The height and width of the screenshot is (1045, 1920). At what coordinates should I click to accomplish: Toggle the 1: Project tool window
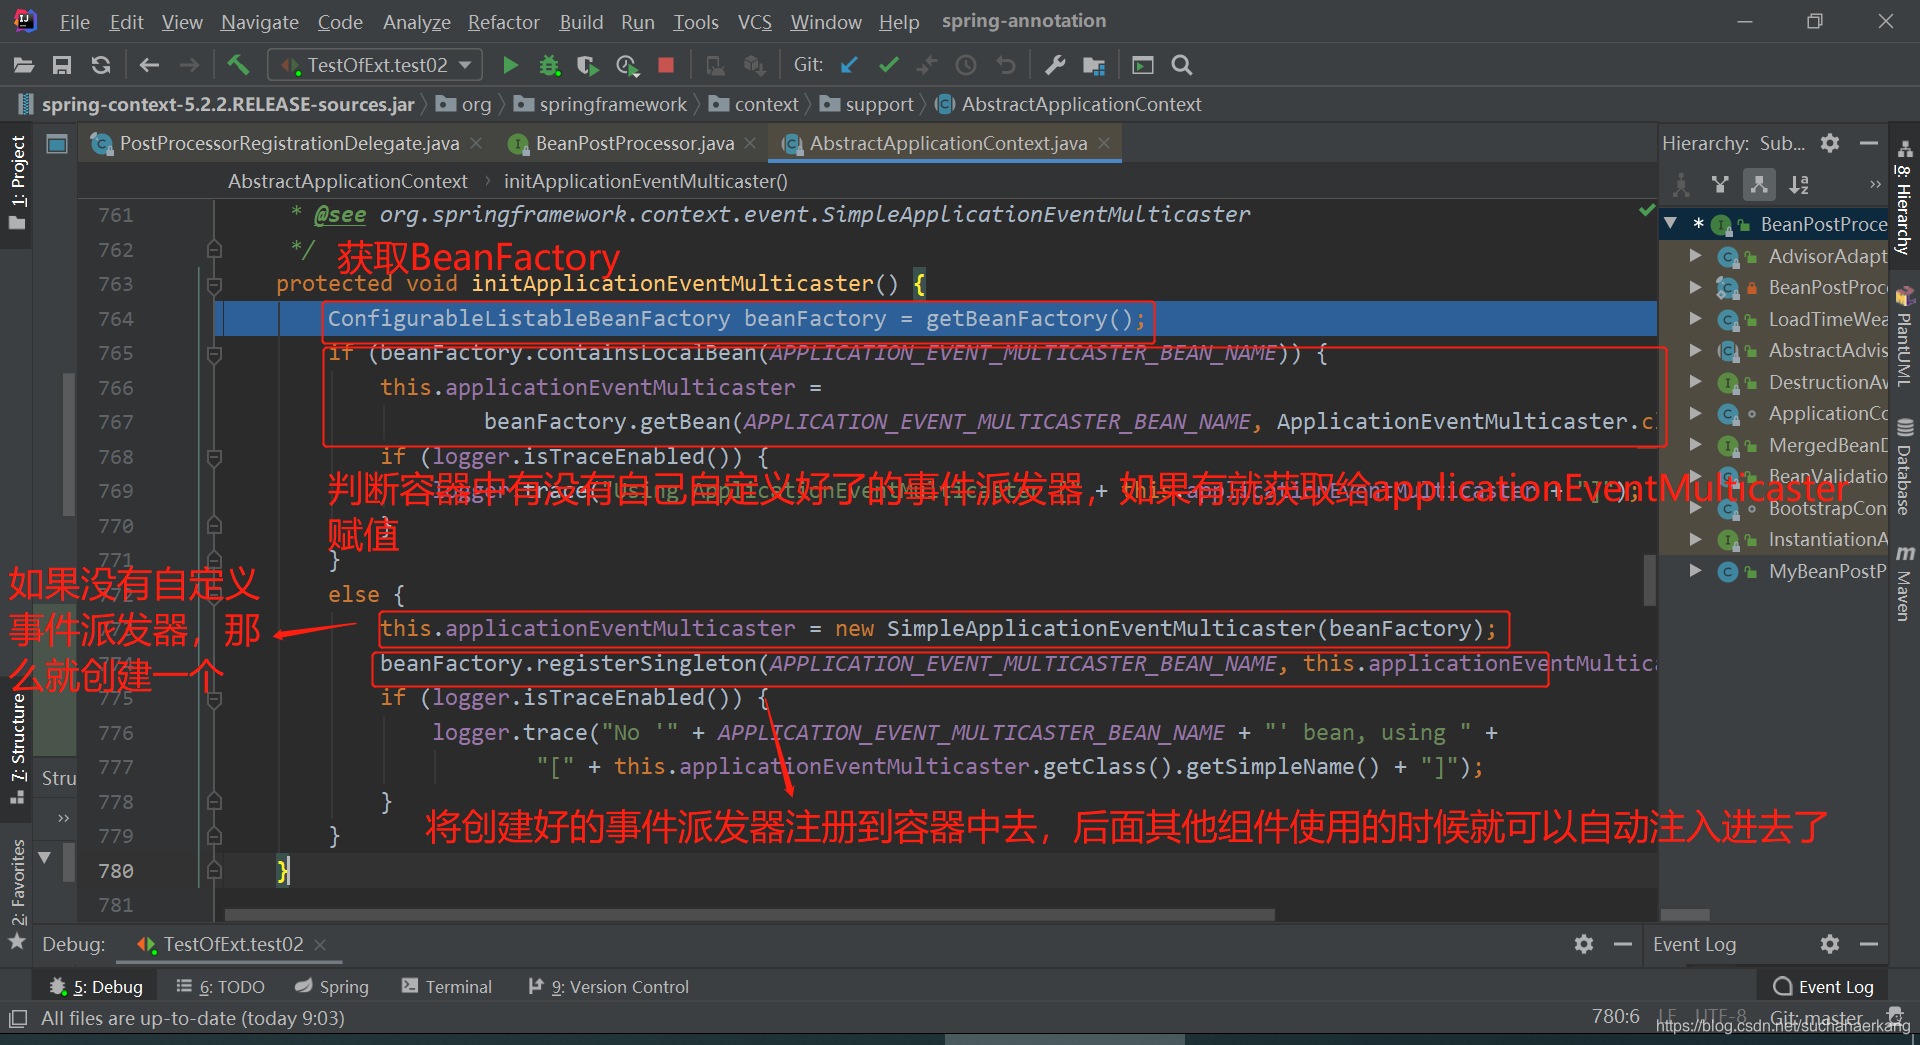[x=17, y=182]
